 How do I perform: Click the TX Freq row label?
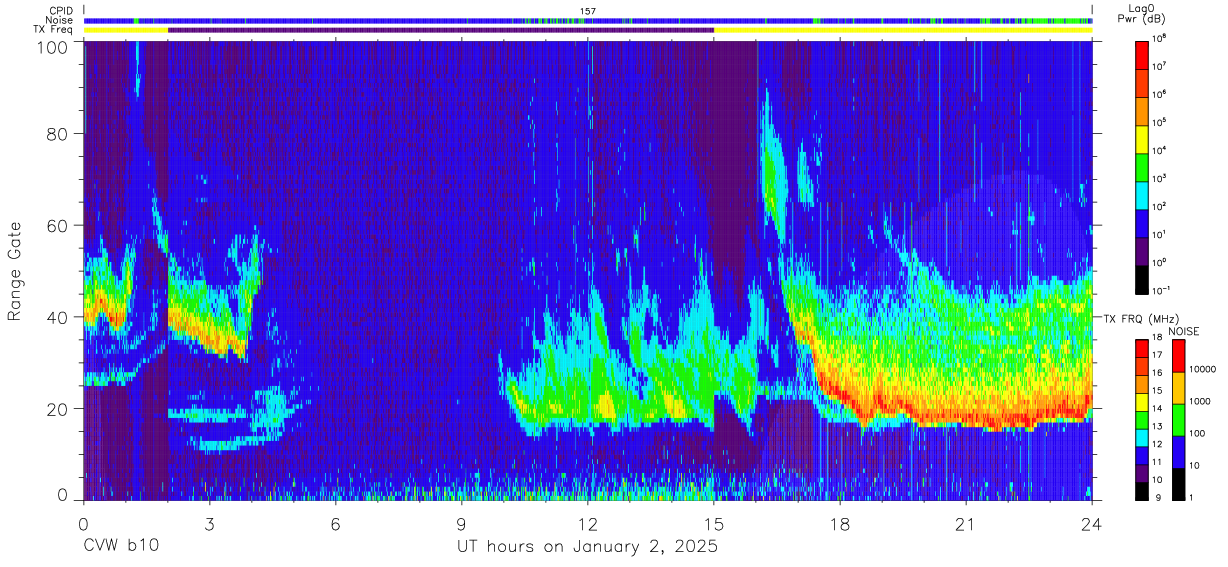pos(52,30)
